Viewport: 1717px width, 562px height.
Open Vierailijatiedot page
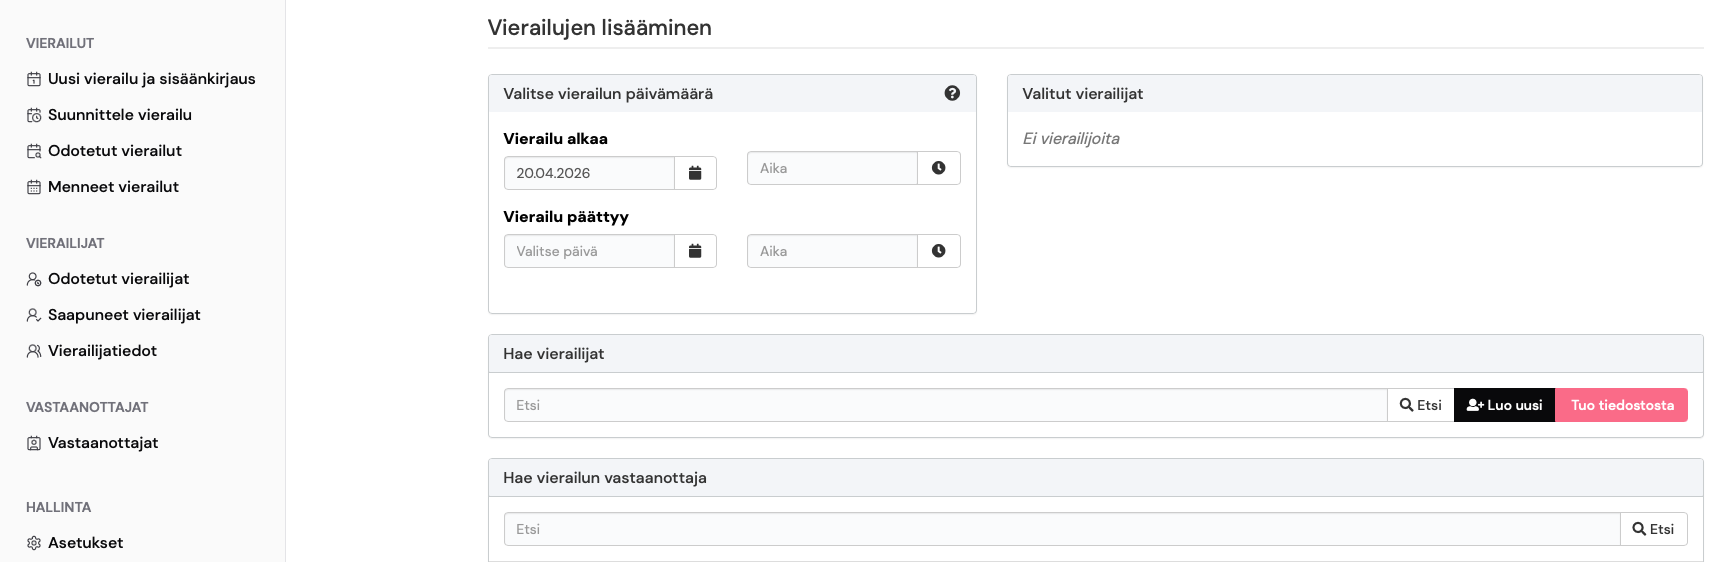pyautogui.click(x=102, y=351)
